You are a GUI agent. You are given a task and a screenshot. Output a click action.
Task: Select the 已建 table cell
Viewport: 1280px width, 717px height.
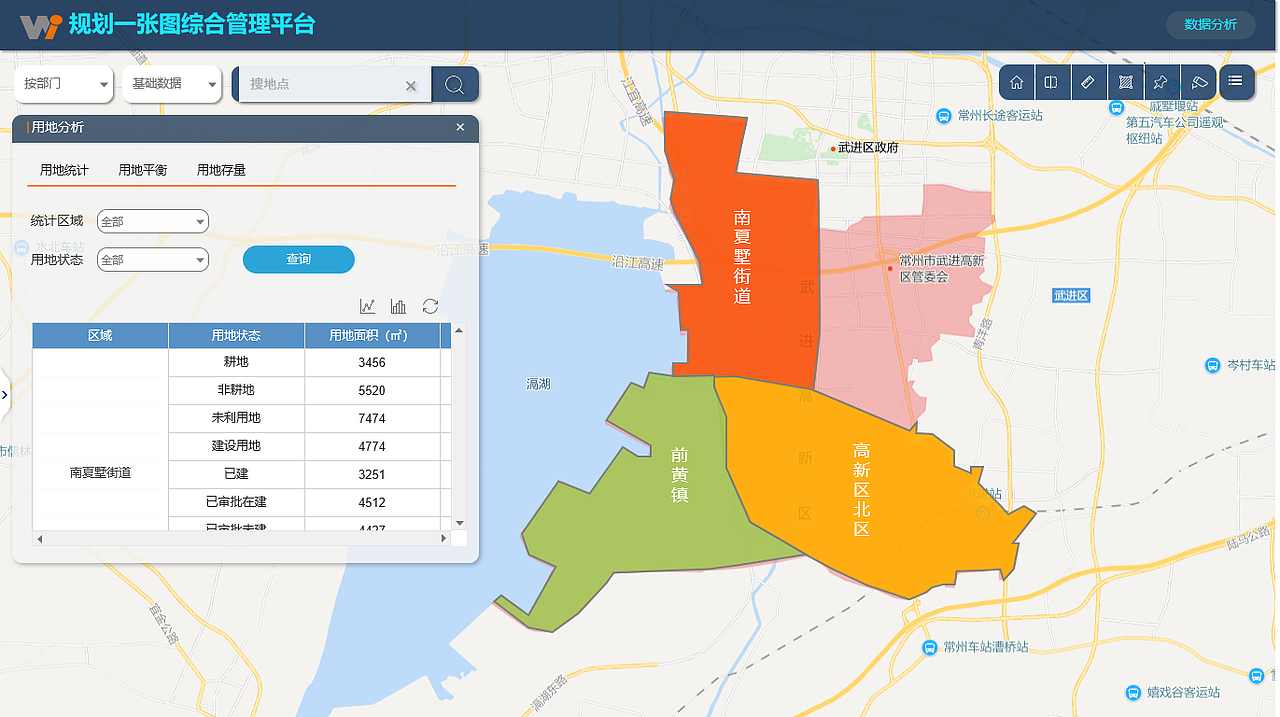(x=236, y=474)
